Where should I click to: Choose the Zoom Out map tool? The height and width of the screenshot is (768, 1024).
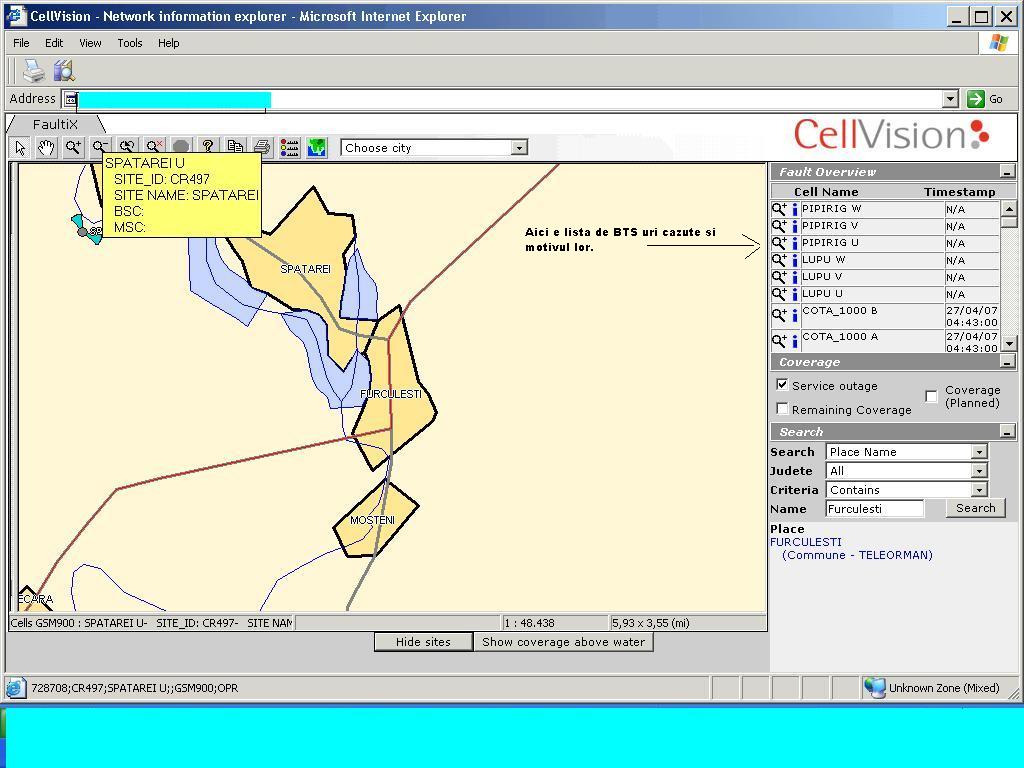(x=100, y=146)
